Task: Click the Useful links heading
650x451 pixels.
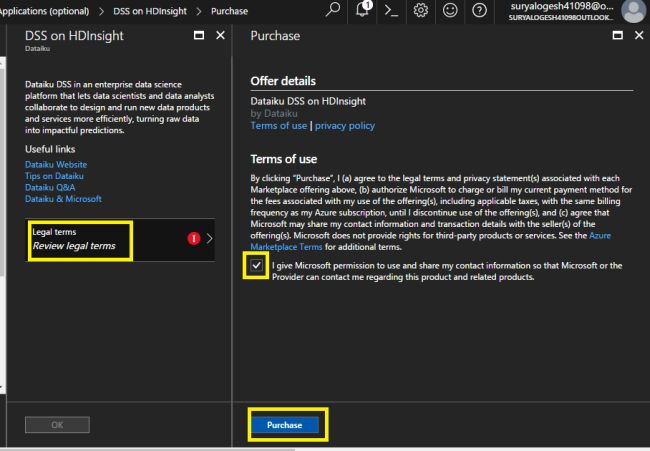Action: tap(50, 149)
